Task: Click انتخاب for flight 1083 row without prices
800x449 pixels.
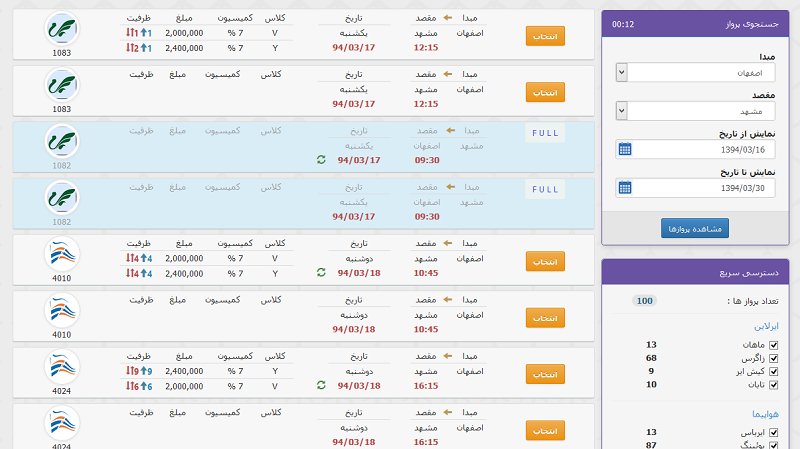Action: pyautogui.click(x=545, y=92)
